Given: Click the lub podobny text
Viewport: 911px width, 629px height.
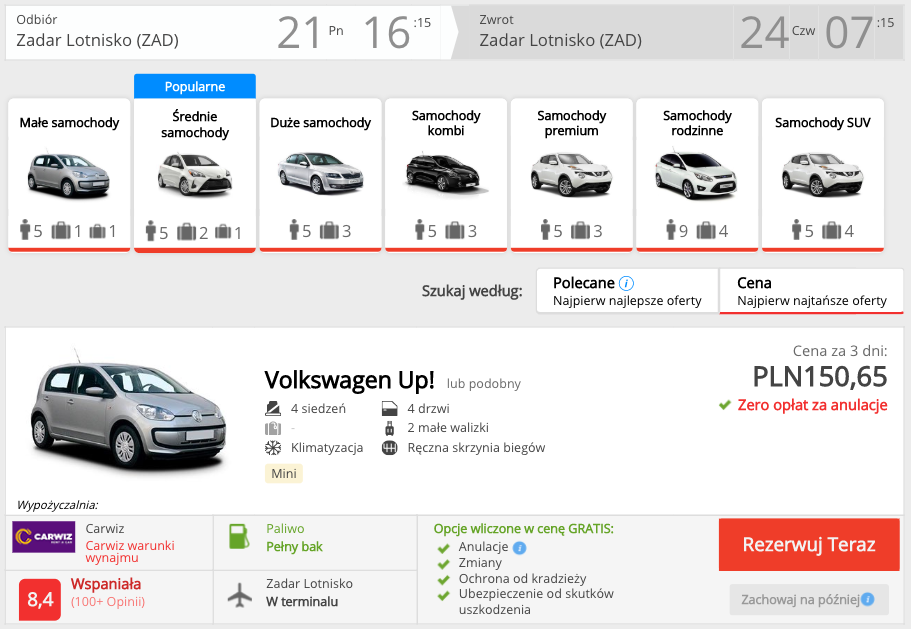Looking at the screenshot, I should [x=483, y=384].
